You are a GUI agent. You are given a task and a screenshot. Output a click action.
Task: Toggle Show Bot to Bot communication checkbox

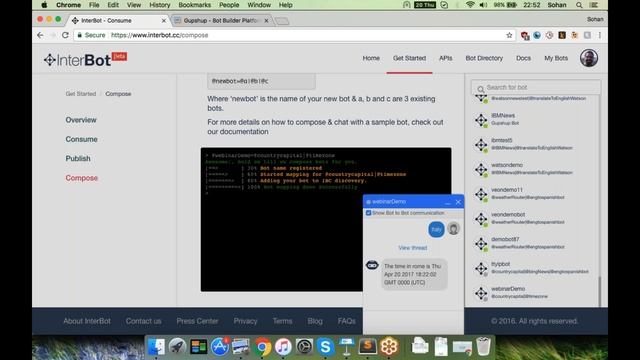[369, 213]
